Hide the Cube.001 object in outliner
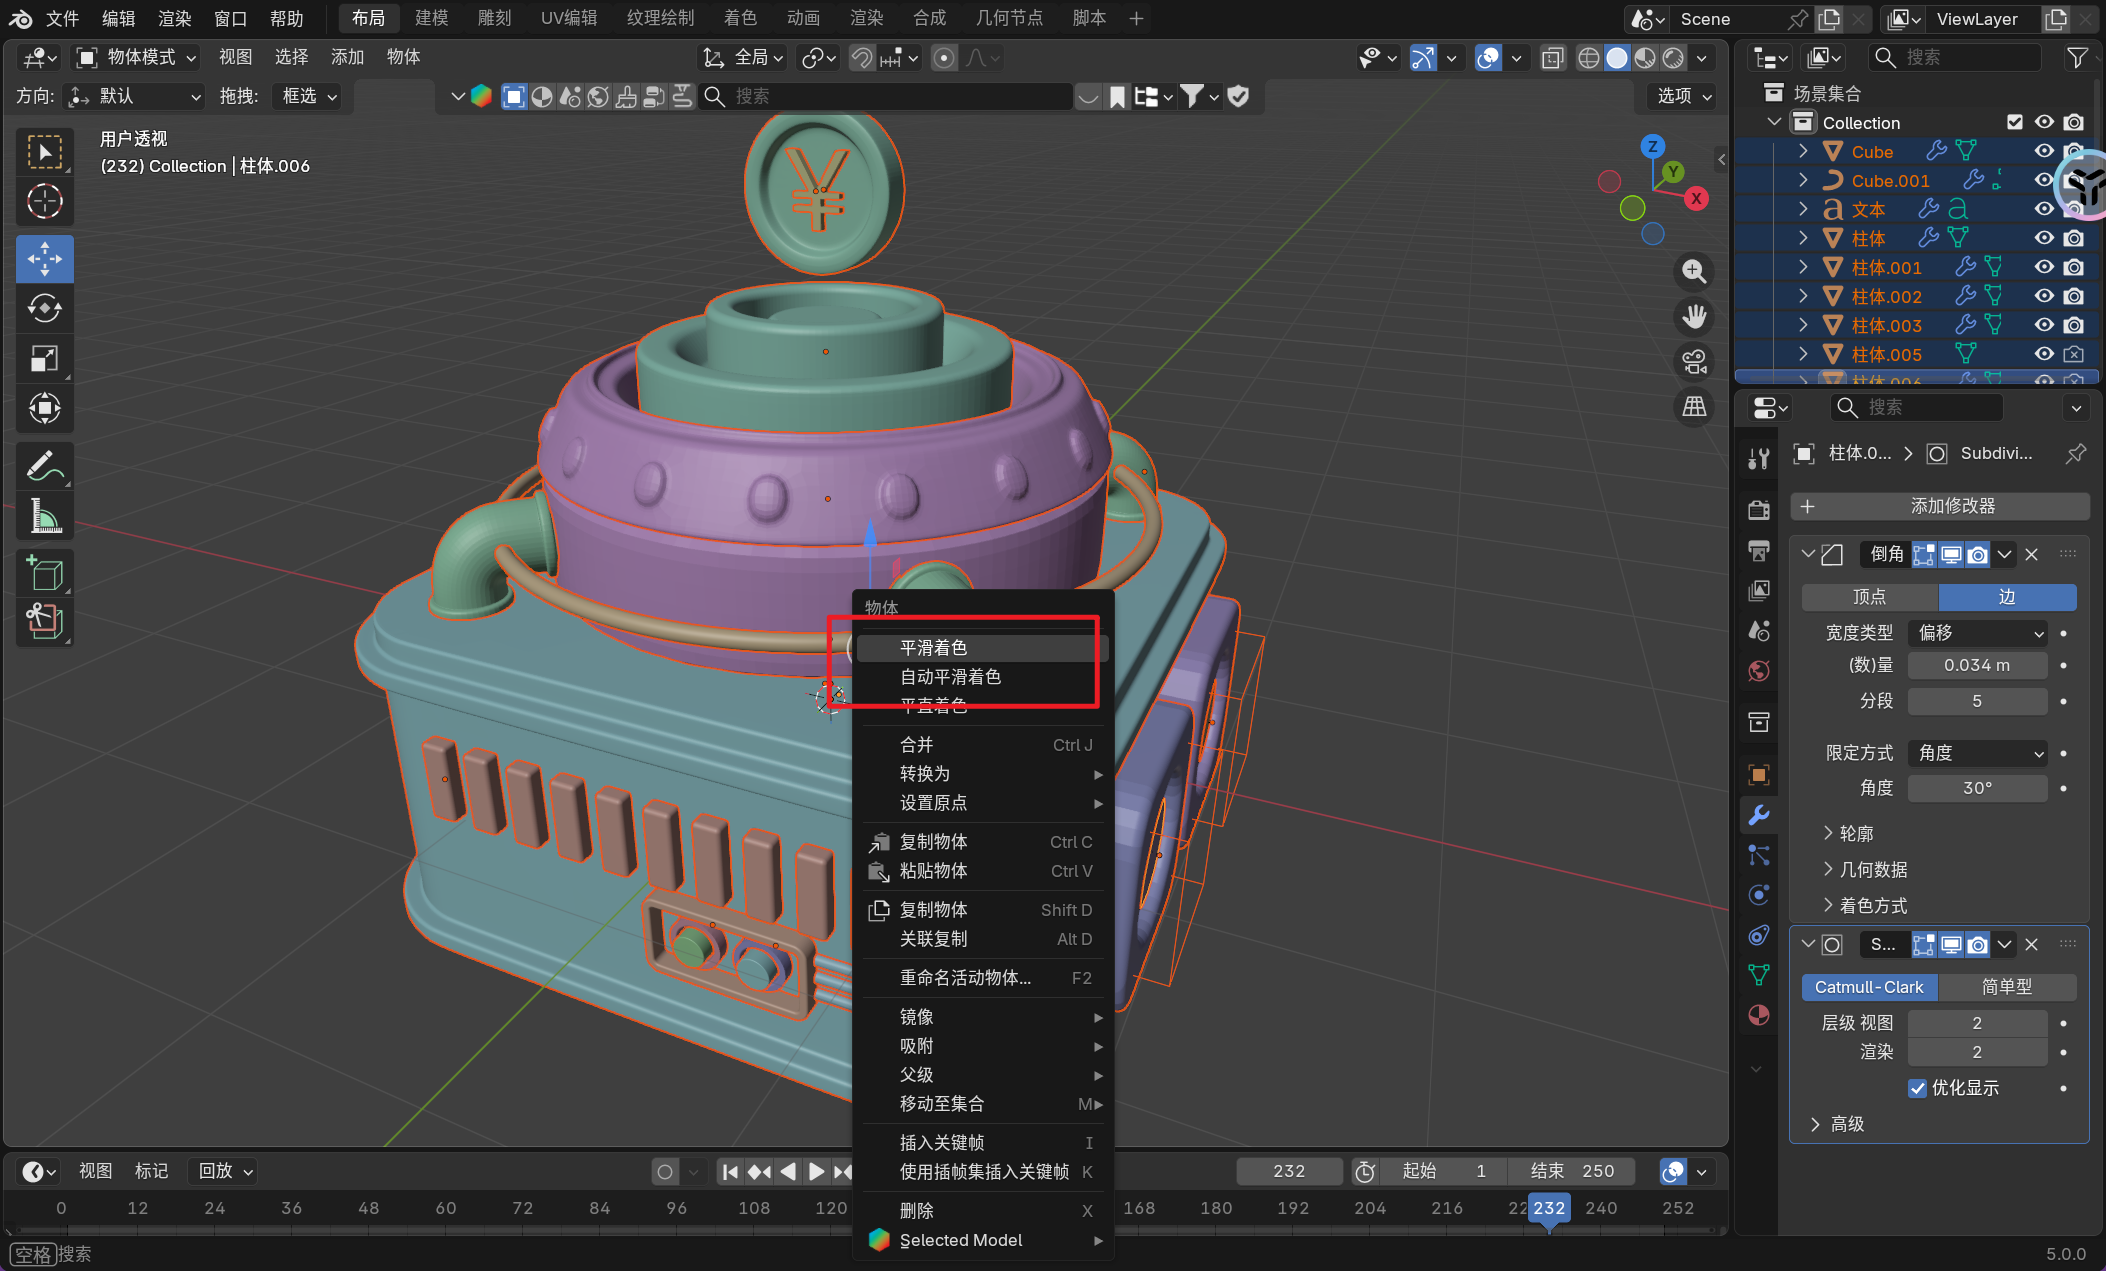 click(x=2044, y=180)
